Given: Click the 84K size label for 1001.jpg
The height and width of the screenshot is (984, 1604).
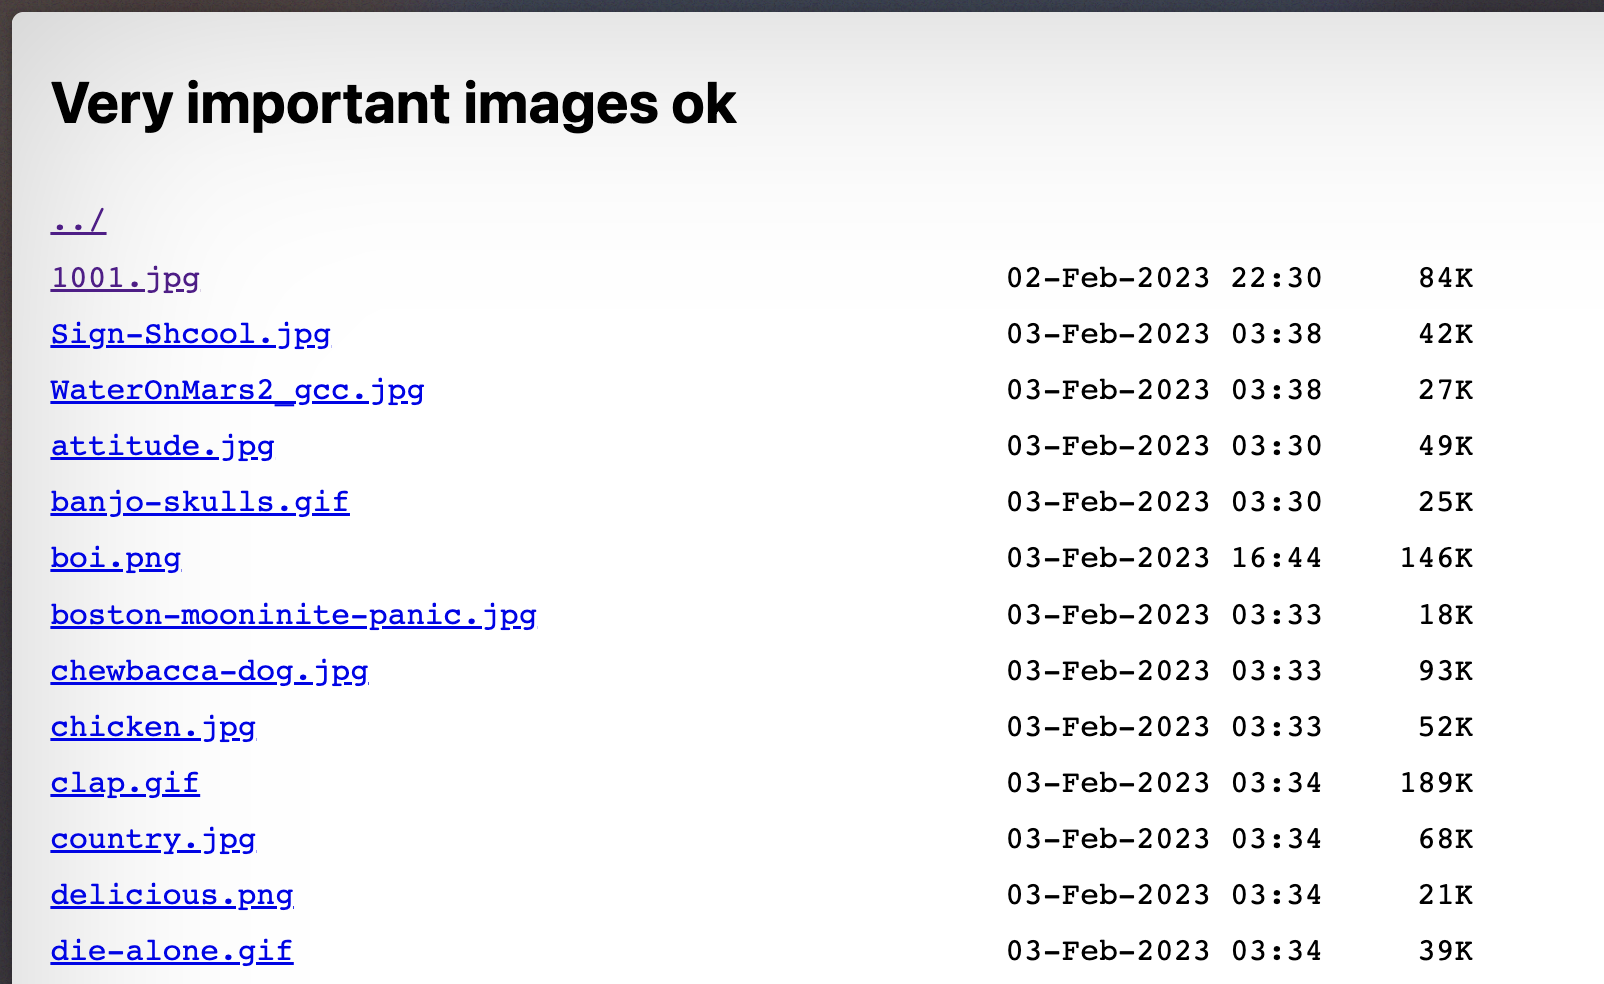Looking at the screenshot, I should tap(1444, 278).
